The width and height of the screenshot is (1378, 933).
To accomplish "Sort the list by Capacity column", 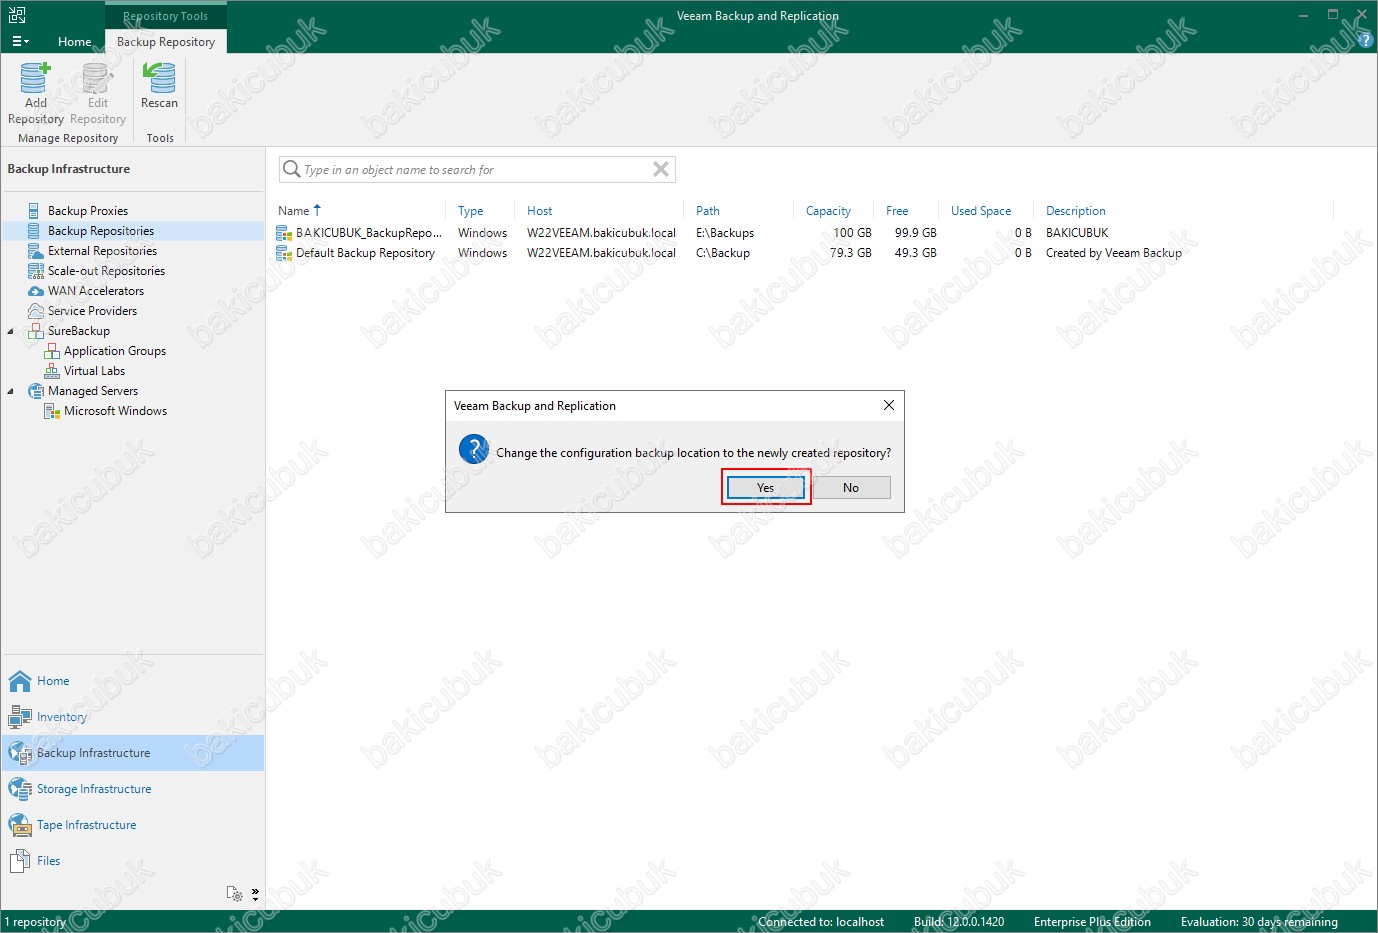I will (x=828, y=211).
